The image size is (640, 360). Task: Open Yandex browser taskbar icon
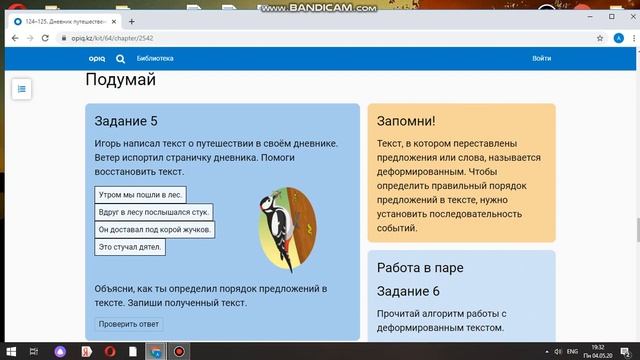tap(86, 351)
